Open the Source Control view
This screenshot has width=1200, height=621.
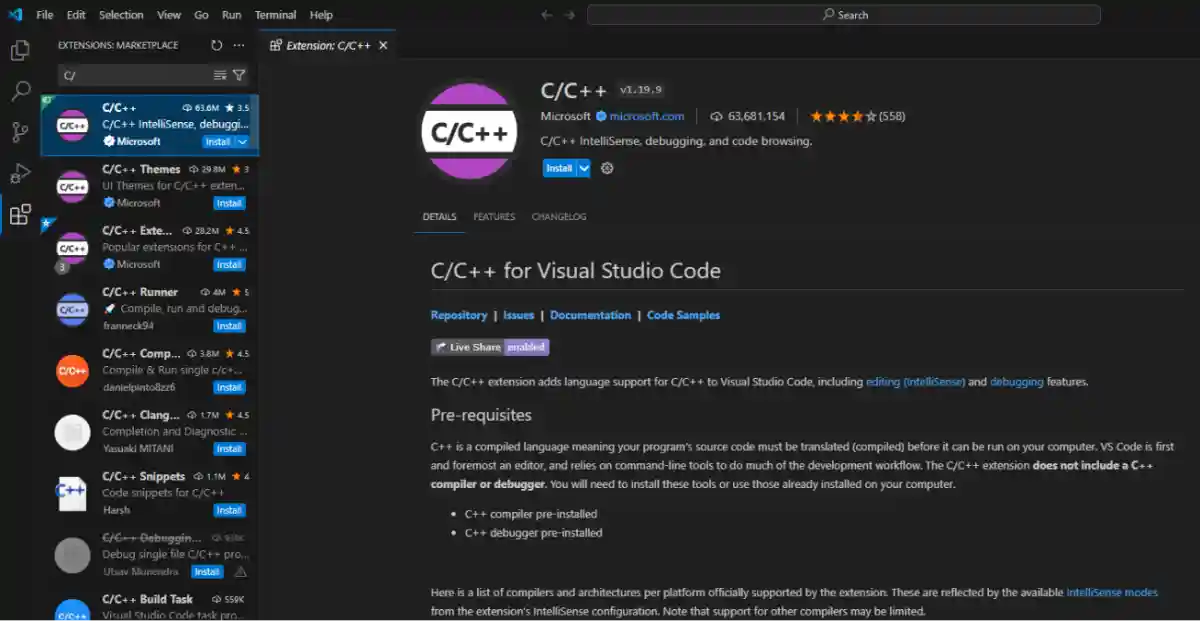pos(18,131)
